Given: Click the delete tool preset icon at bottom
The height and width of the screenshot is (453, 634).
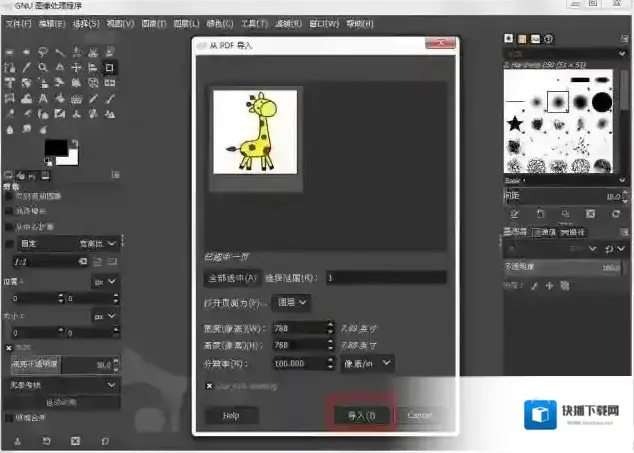Looking at the screenshot, I should pyautogui.click(x=76, y=441).
